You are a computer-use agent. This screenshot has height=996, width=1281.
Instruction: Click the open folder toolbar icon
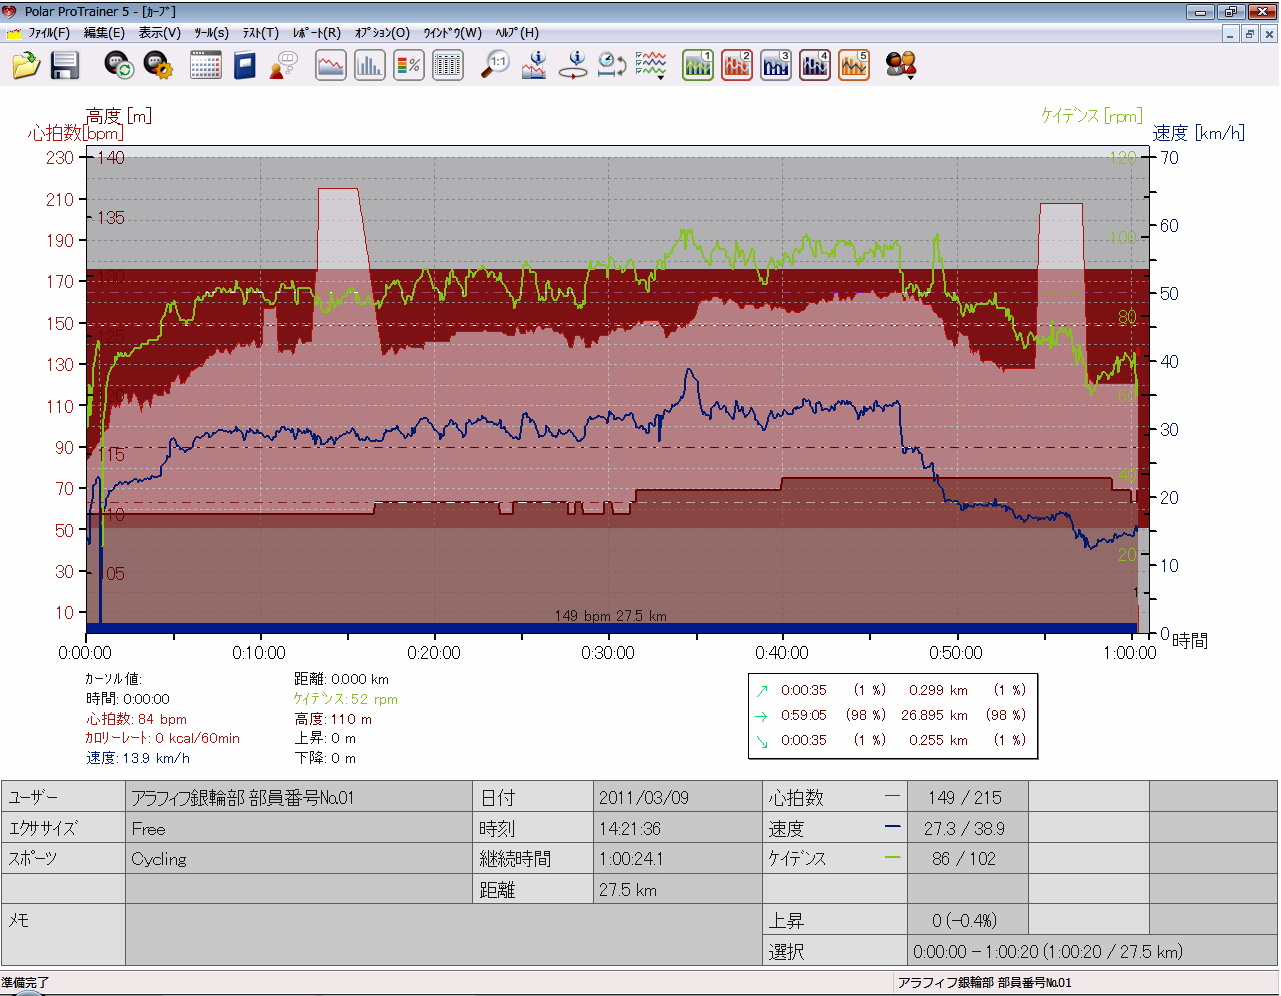(26, 66)
